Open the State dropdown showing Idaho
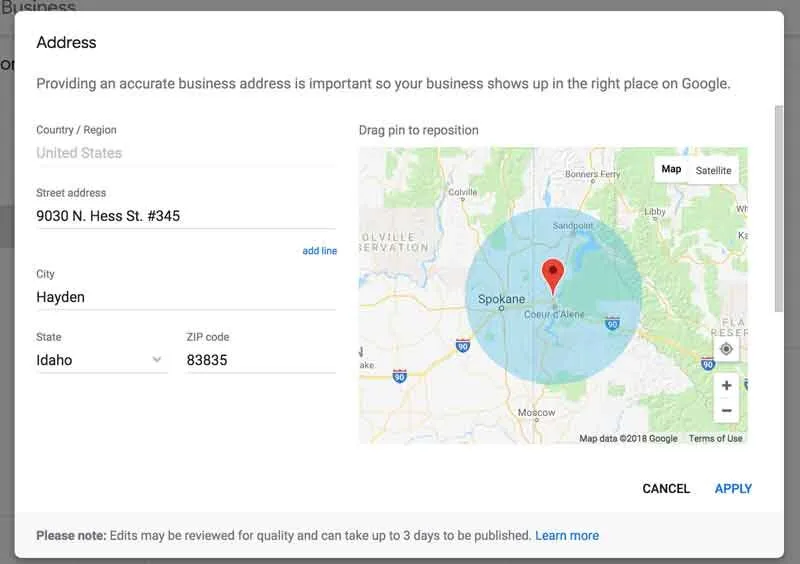Image resolution: width=800 pixels, height=564 pixels. click(x=102, y=360)
